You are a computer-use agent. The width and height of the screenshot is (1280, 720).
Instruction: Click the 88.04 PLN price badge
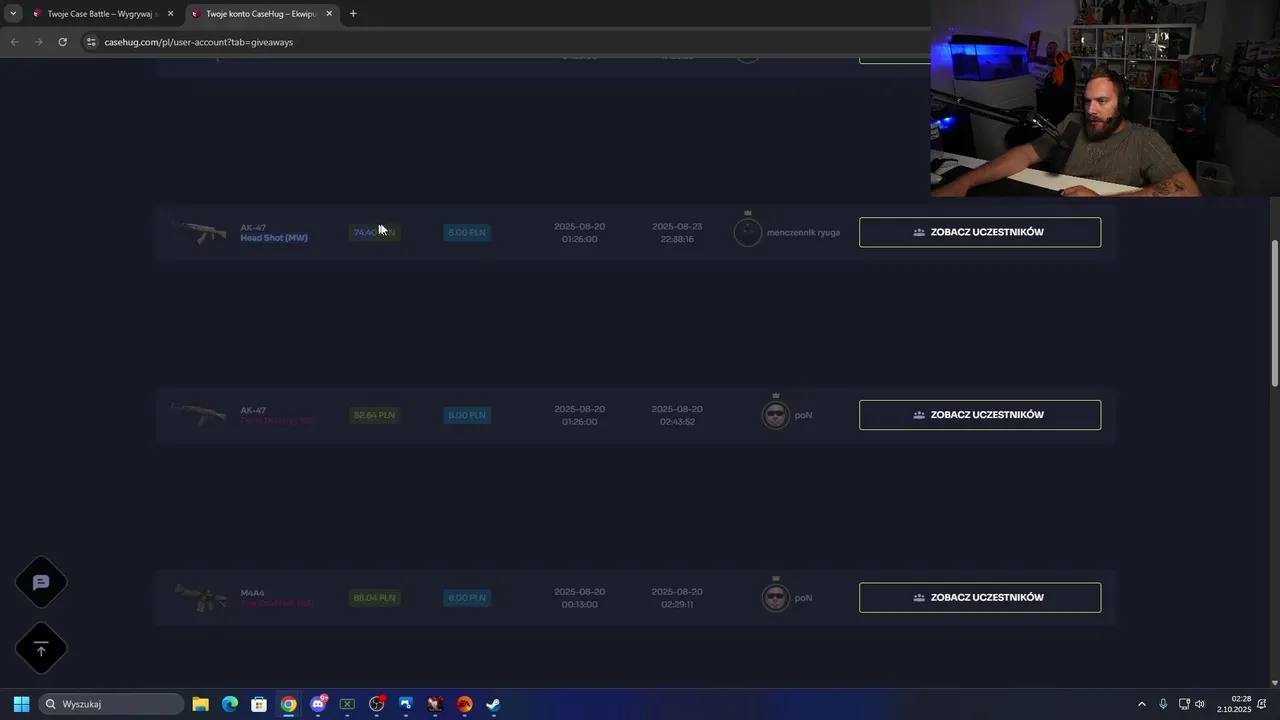[374, 598]
